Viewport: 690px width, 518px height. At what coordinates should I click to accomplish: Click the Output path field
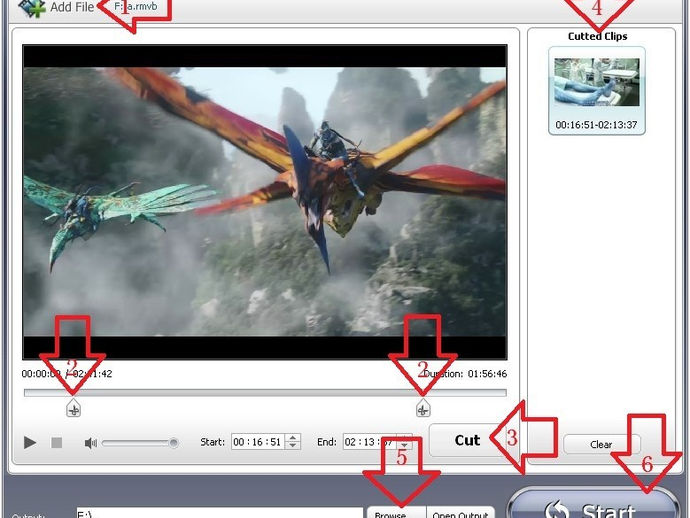click(x=220, y=513)
